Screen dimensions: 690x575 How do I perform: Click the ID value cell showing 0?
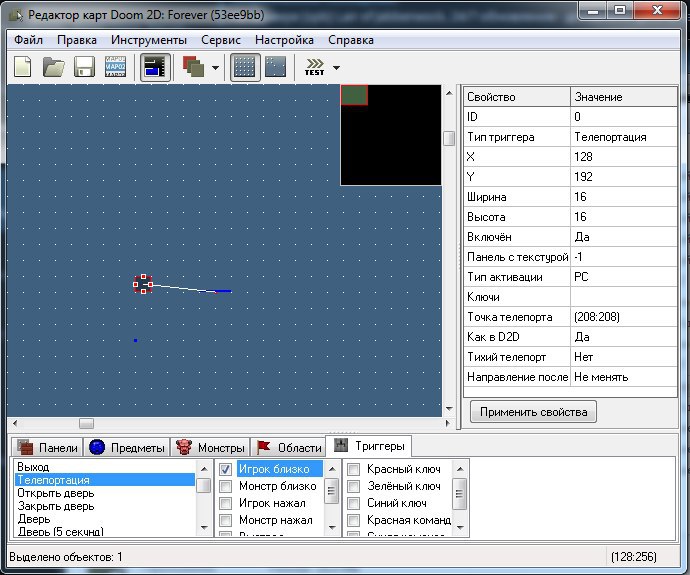pyautogui.click(x=624, y=117)
